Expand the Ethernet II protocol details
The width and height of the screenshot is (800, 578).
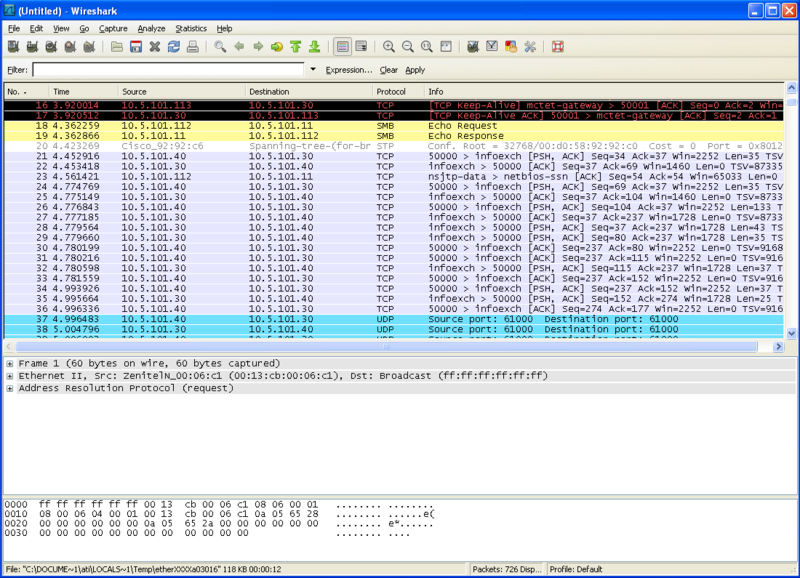(8, 374)
